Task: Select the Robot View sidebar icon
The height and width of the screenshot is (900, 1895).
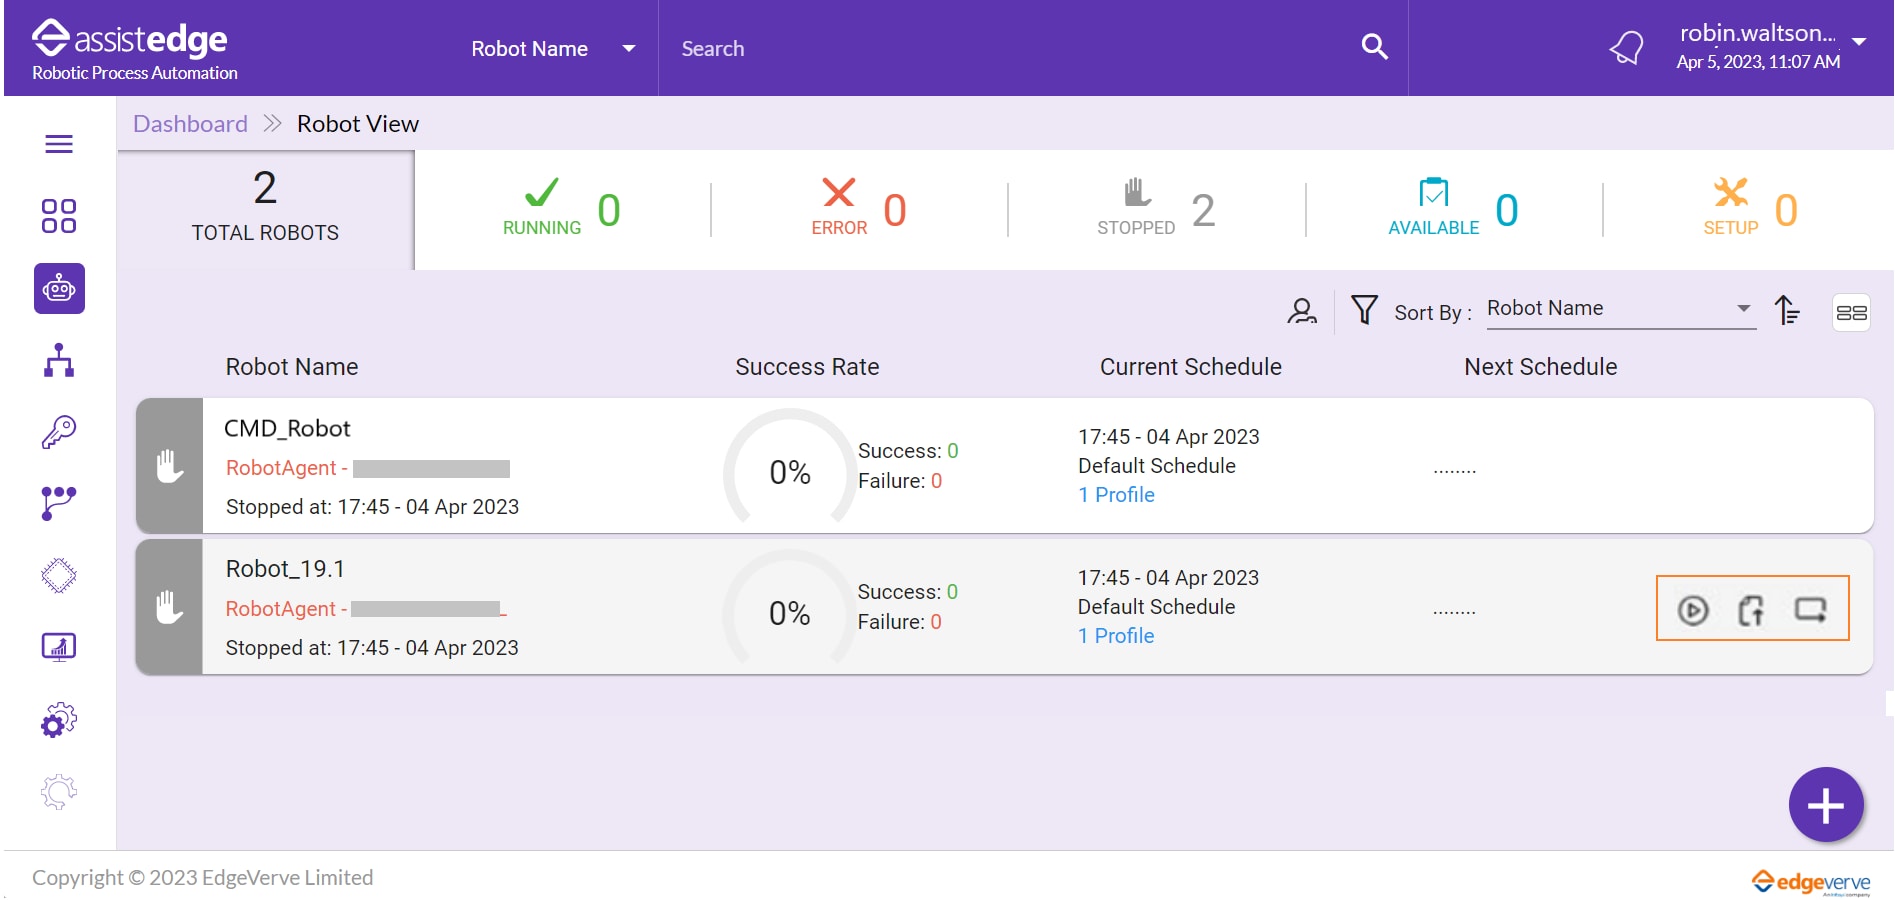Action: click(59, 289)
